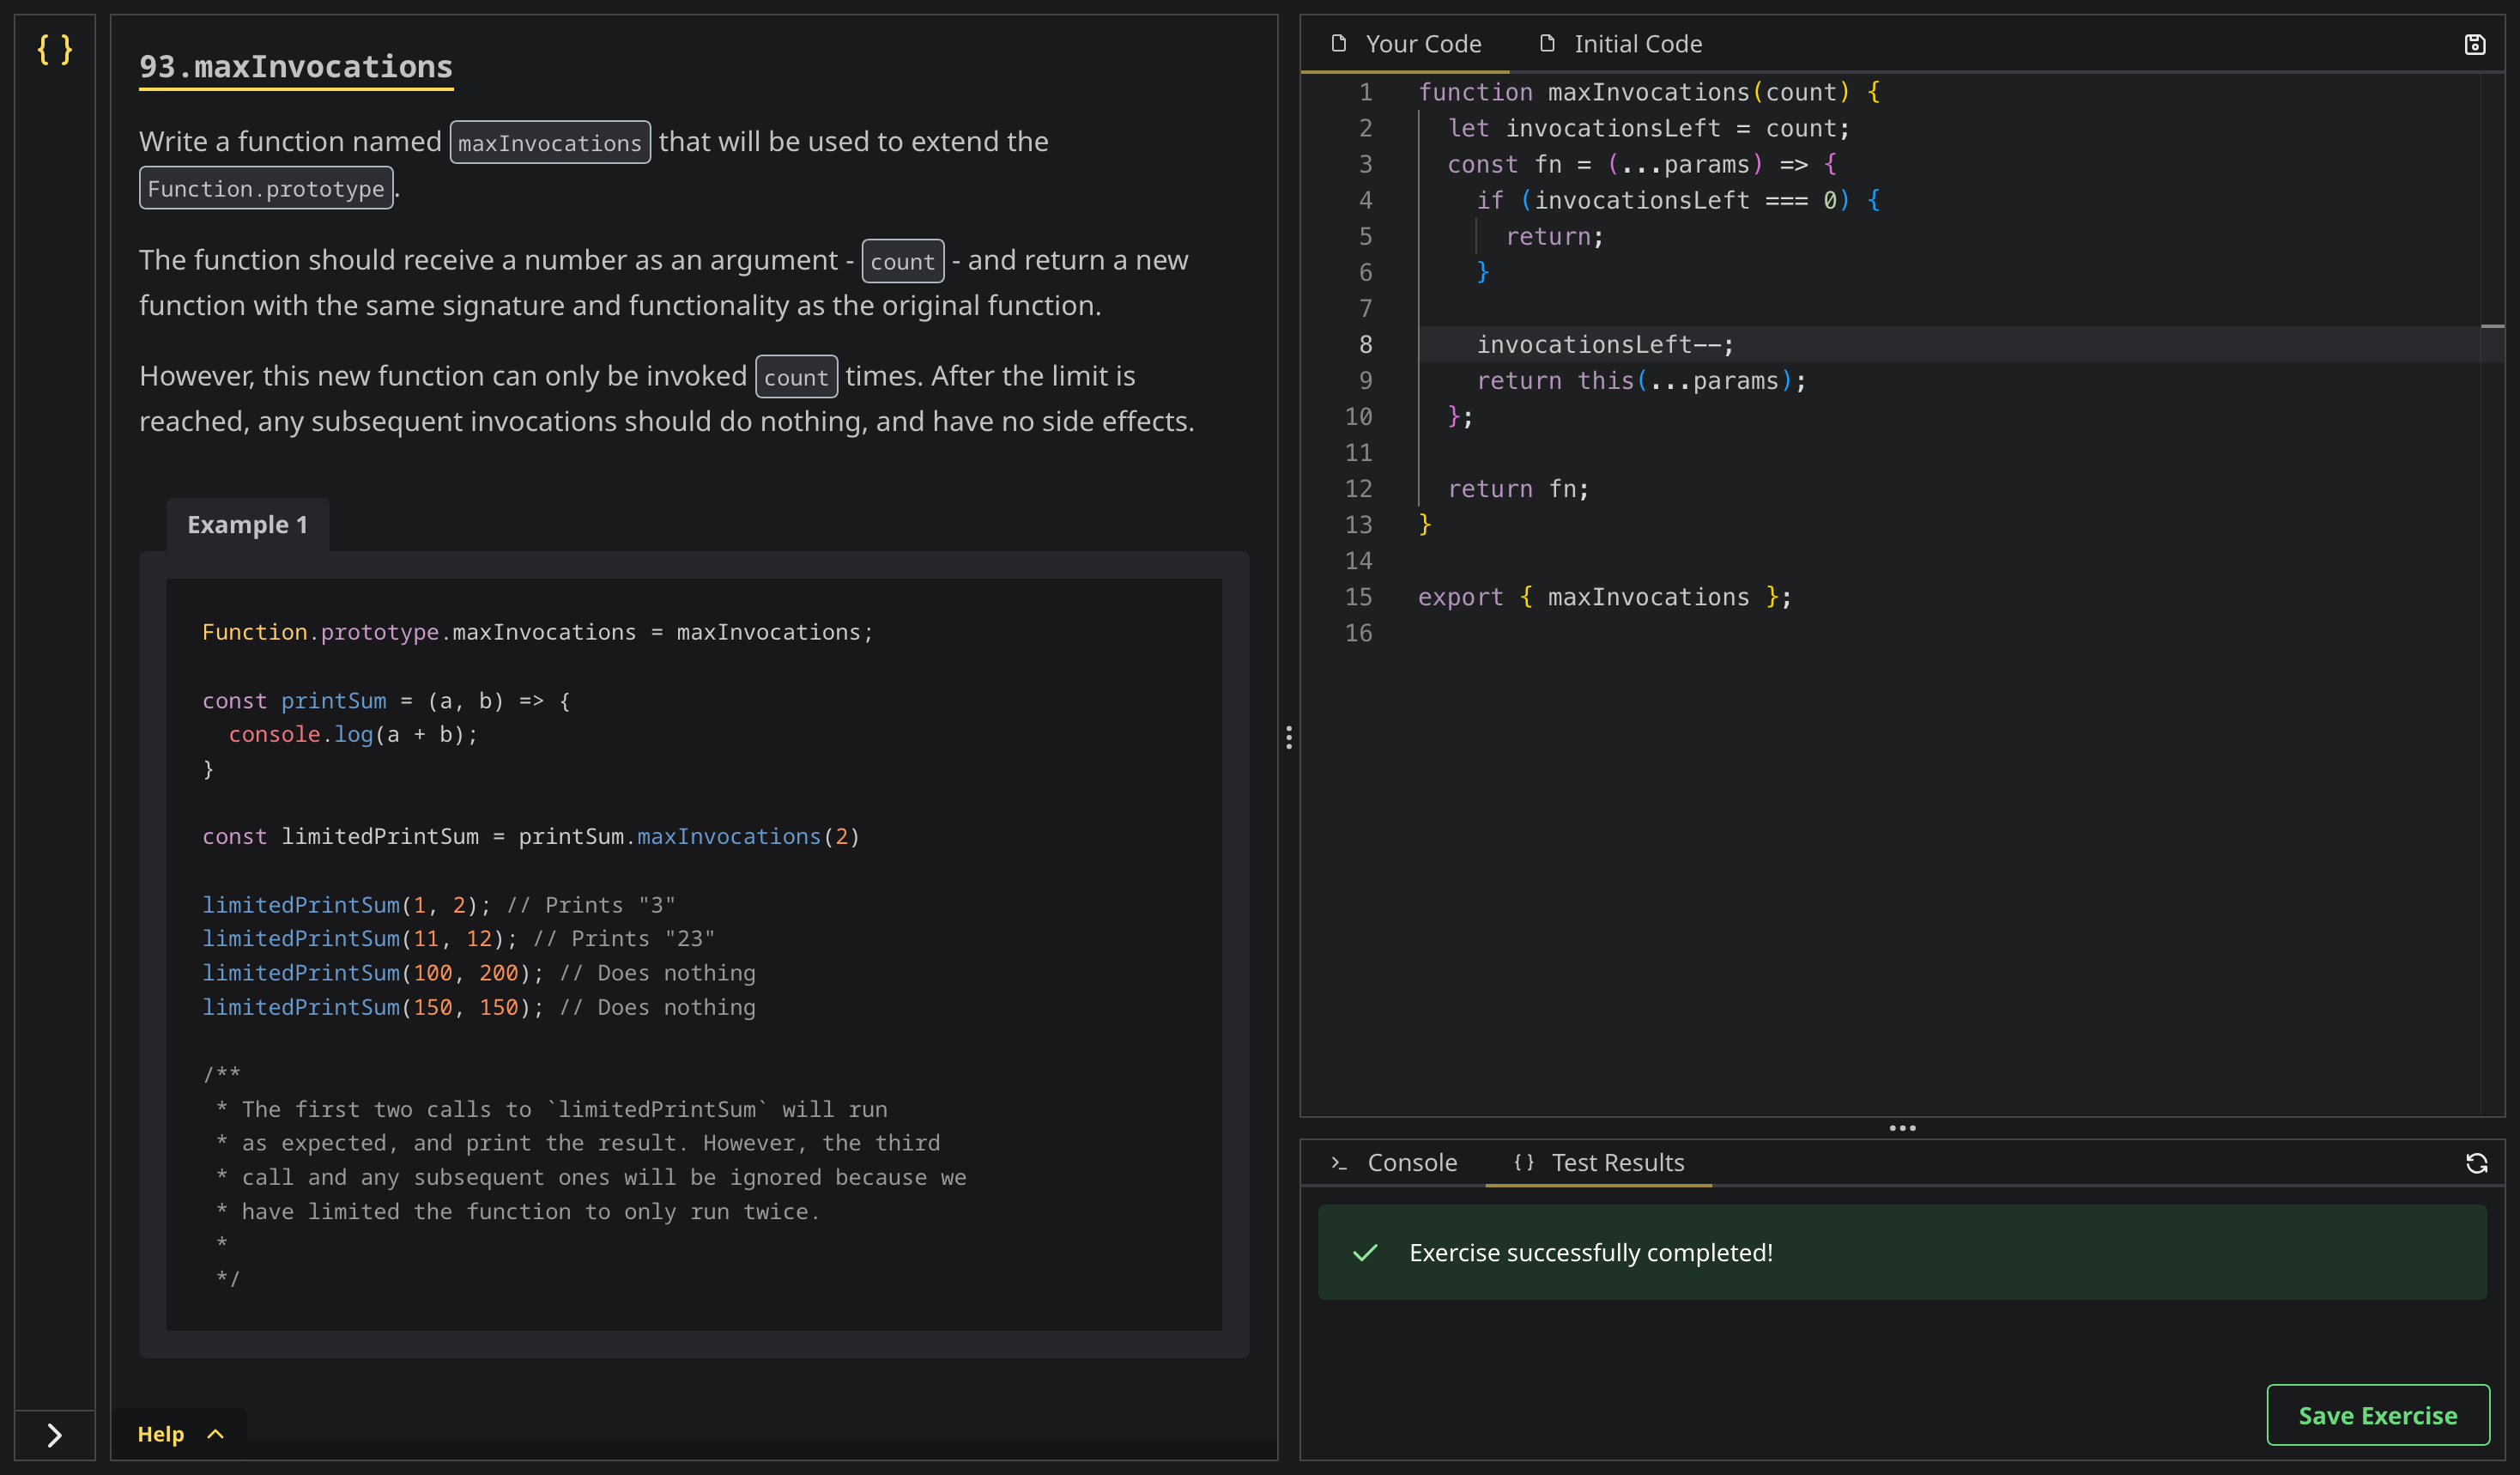
Task: Expand the sidebar with the chevron arrow
Action: (x=55, y=1435)
